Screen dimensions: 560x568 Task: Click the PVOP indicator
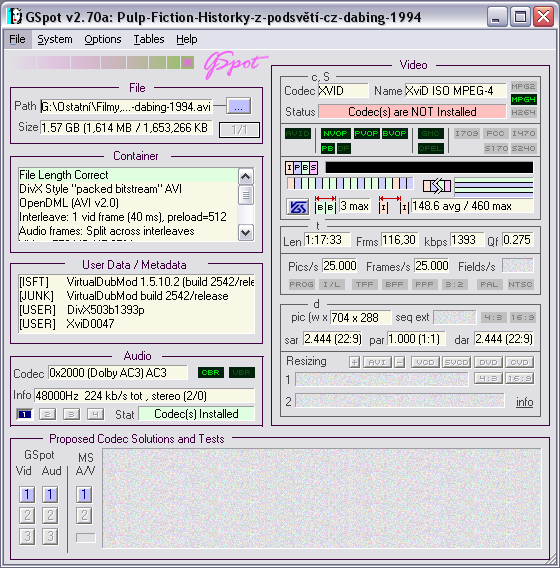366,134
